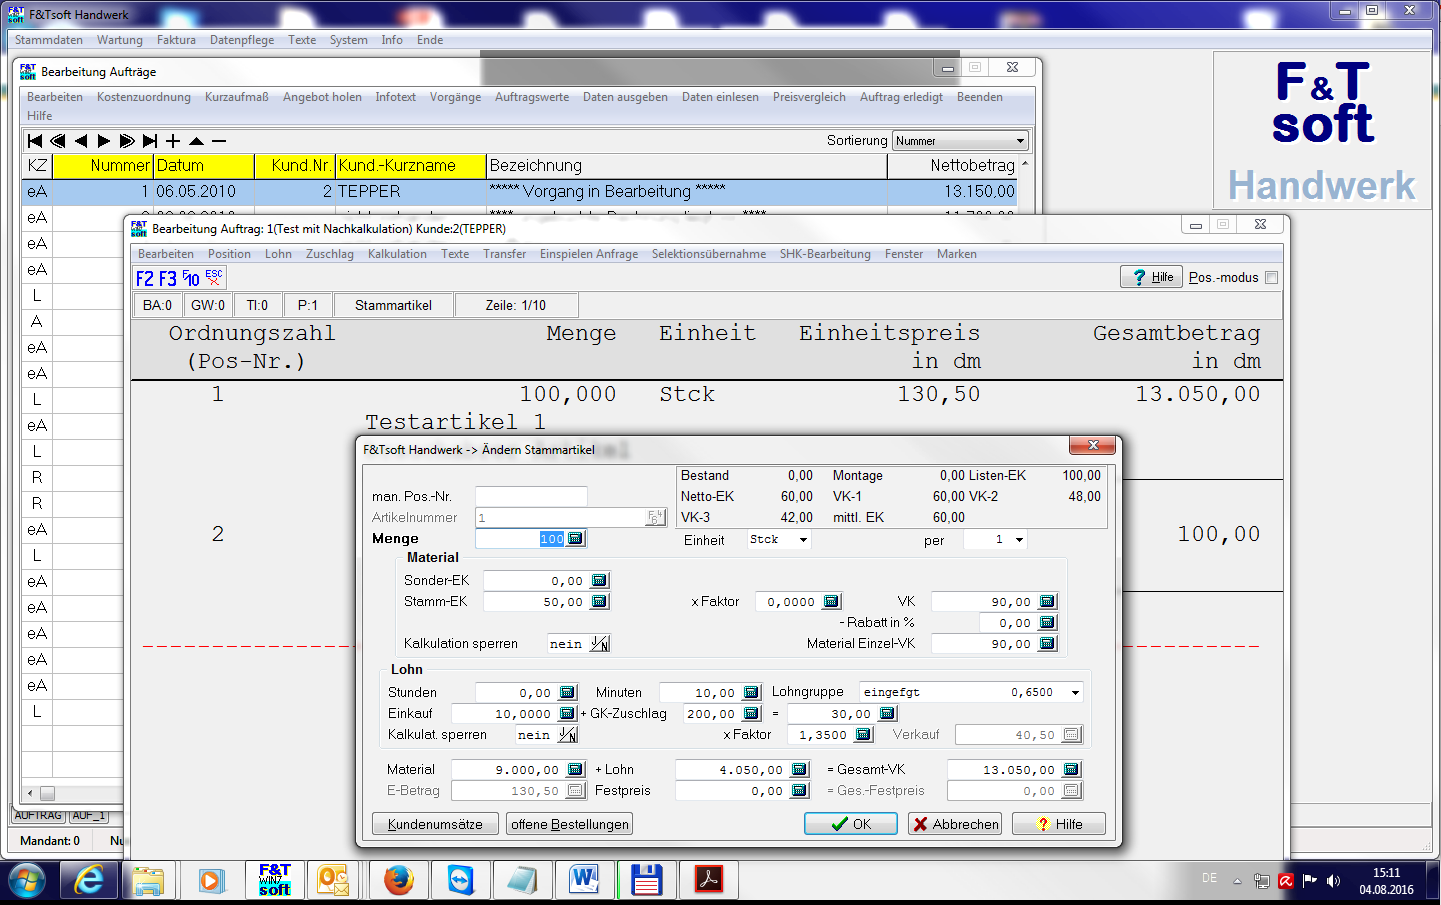The height and width of the screenshot is (905, 1441).
Task: Click the ESC cancel shortcut icon
Action: tap(214, 278)
